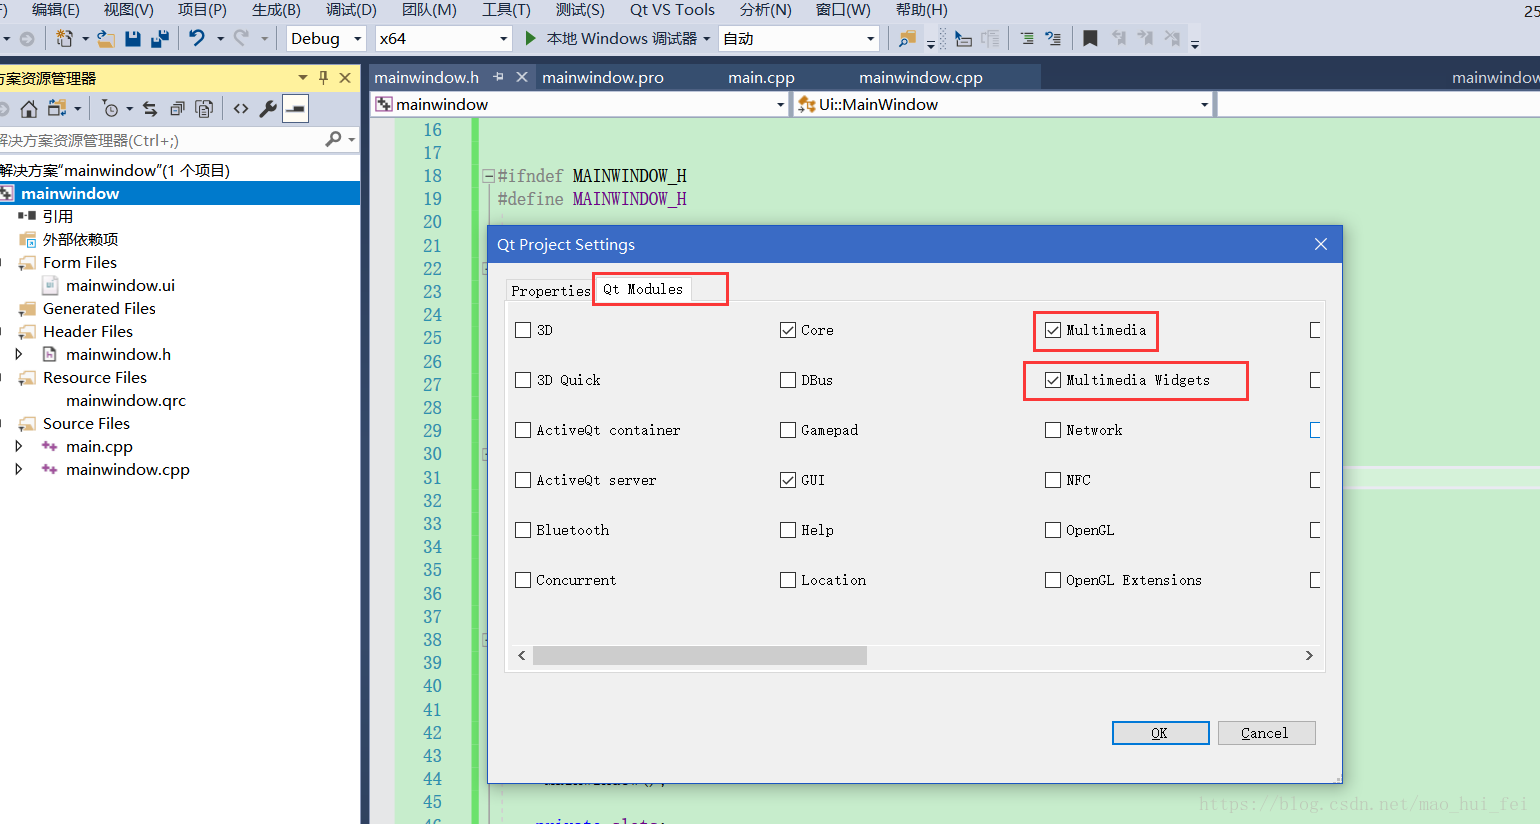Click the Switch Views icon in Solution Explorer

point(57,108)
